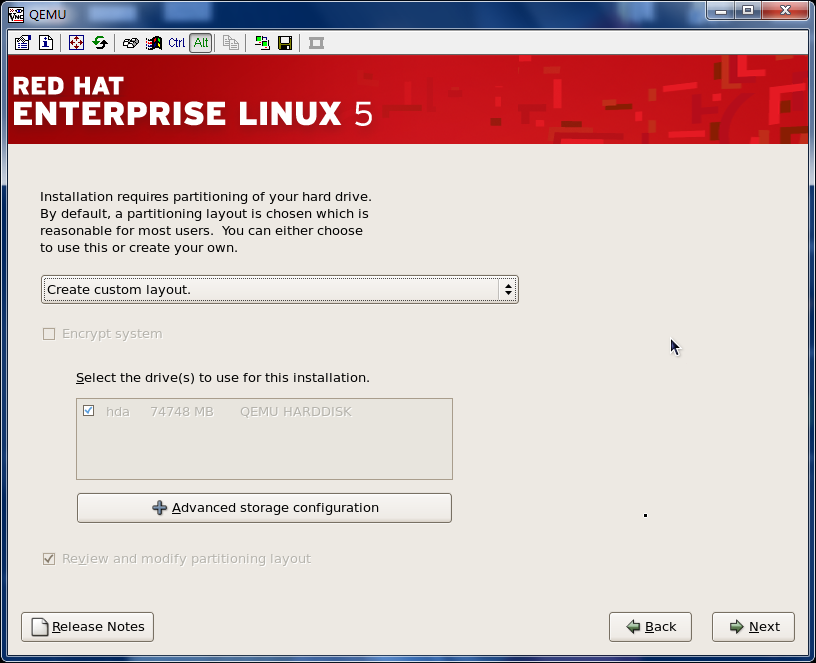Click the partitioning dropdown arrow stepper
816x663 pixels.
(508, 290)
